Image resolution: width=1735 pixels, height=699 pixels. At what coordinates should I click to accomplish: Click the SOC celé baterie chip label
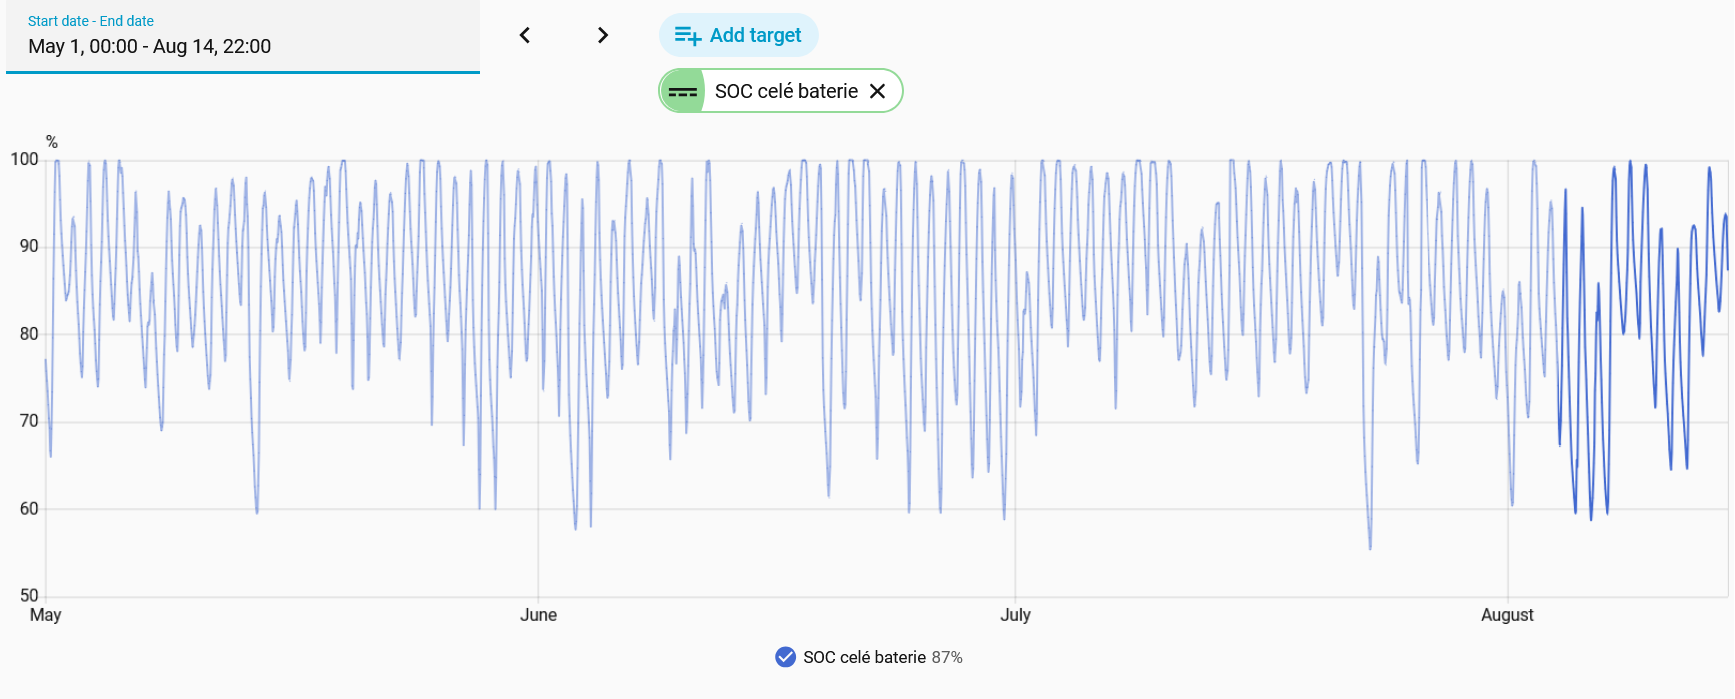pos(786,91)
